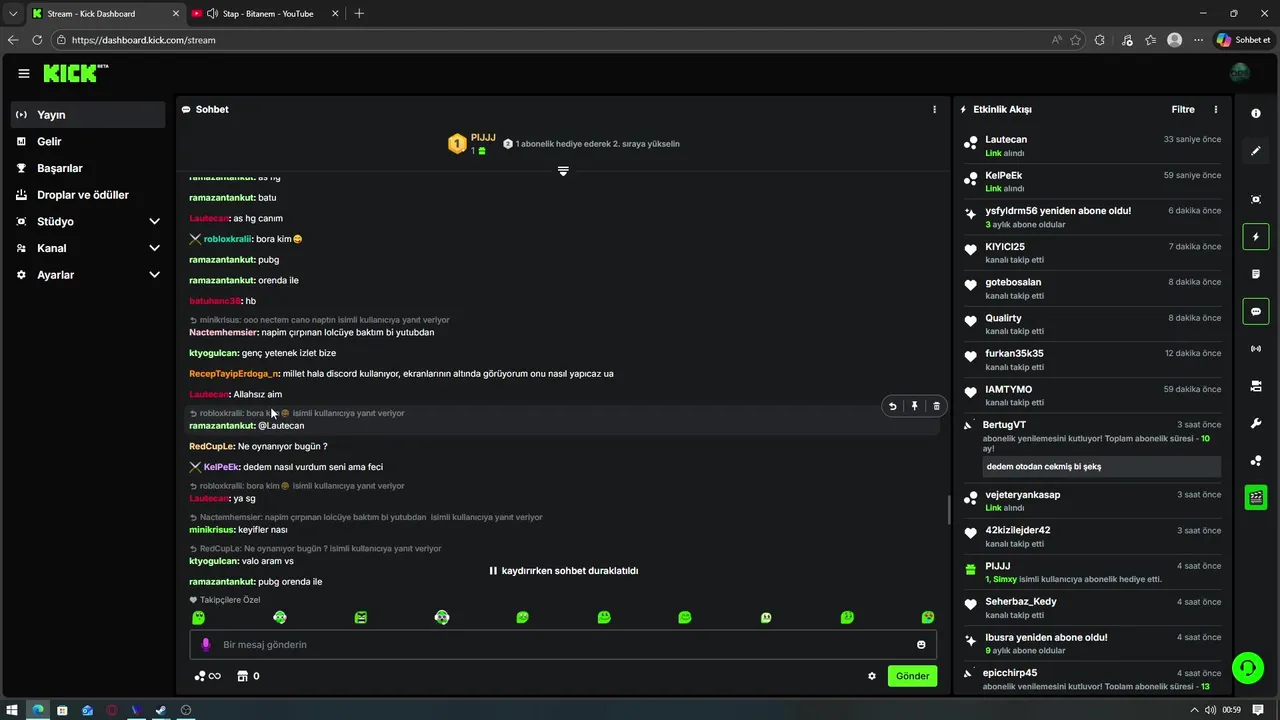
Task: Click BertugVT renewal entry in activity feed
Action: pyautogui.click(x=1092, y=447)
